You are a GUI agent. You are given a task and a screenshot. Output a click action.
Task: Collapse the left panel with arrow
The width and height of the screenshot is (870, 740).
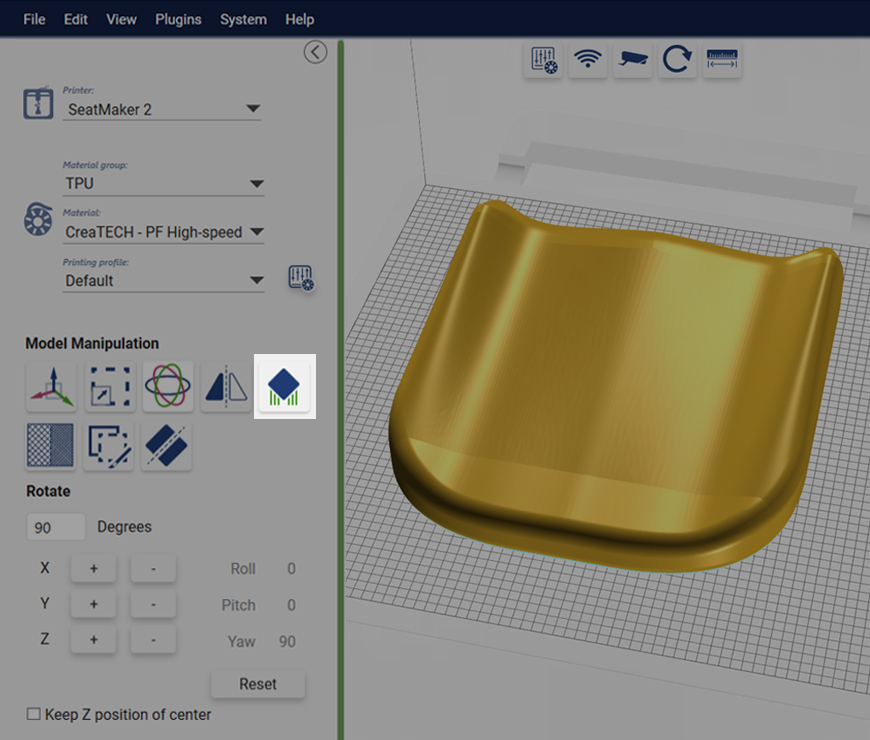(x=315, y=52)
